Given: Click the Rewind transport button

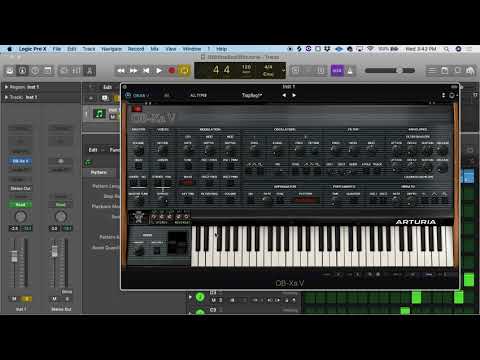Looking at the screenshot, I should click(x=121, y=70).
